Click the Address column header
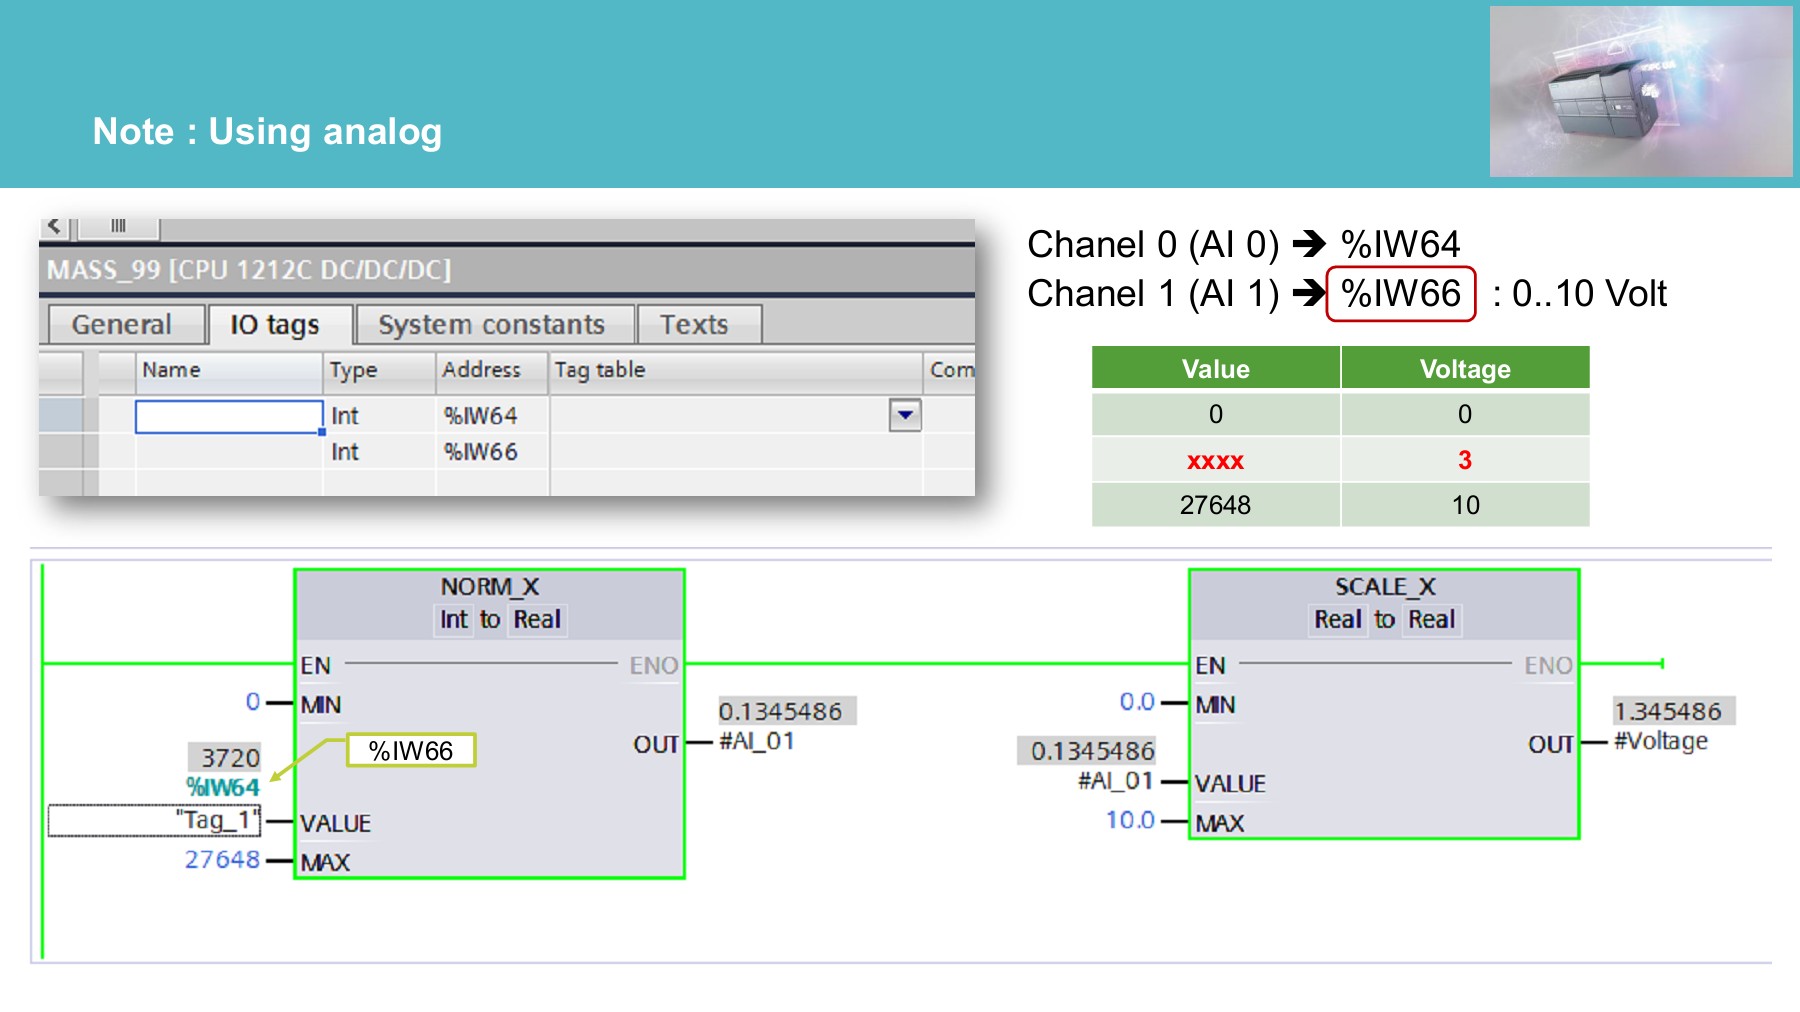The image size is (1800, 1012). pos(482,370)
